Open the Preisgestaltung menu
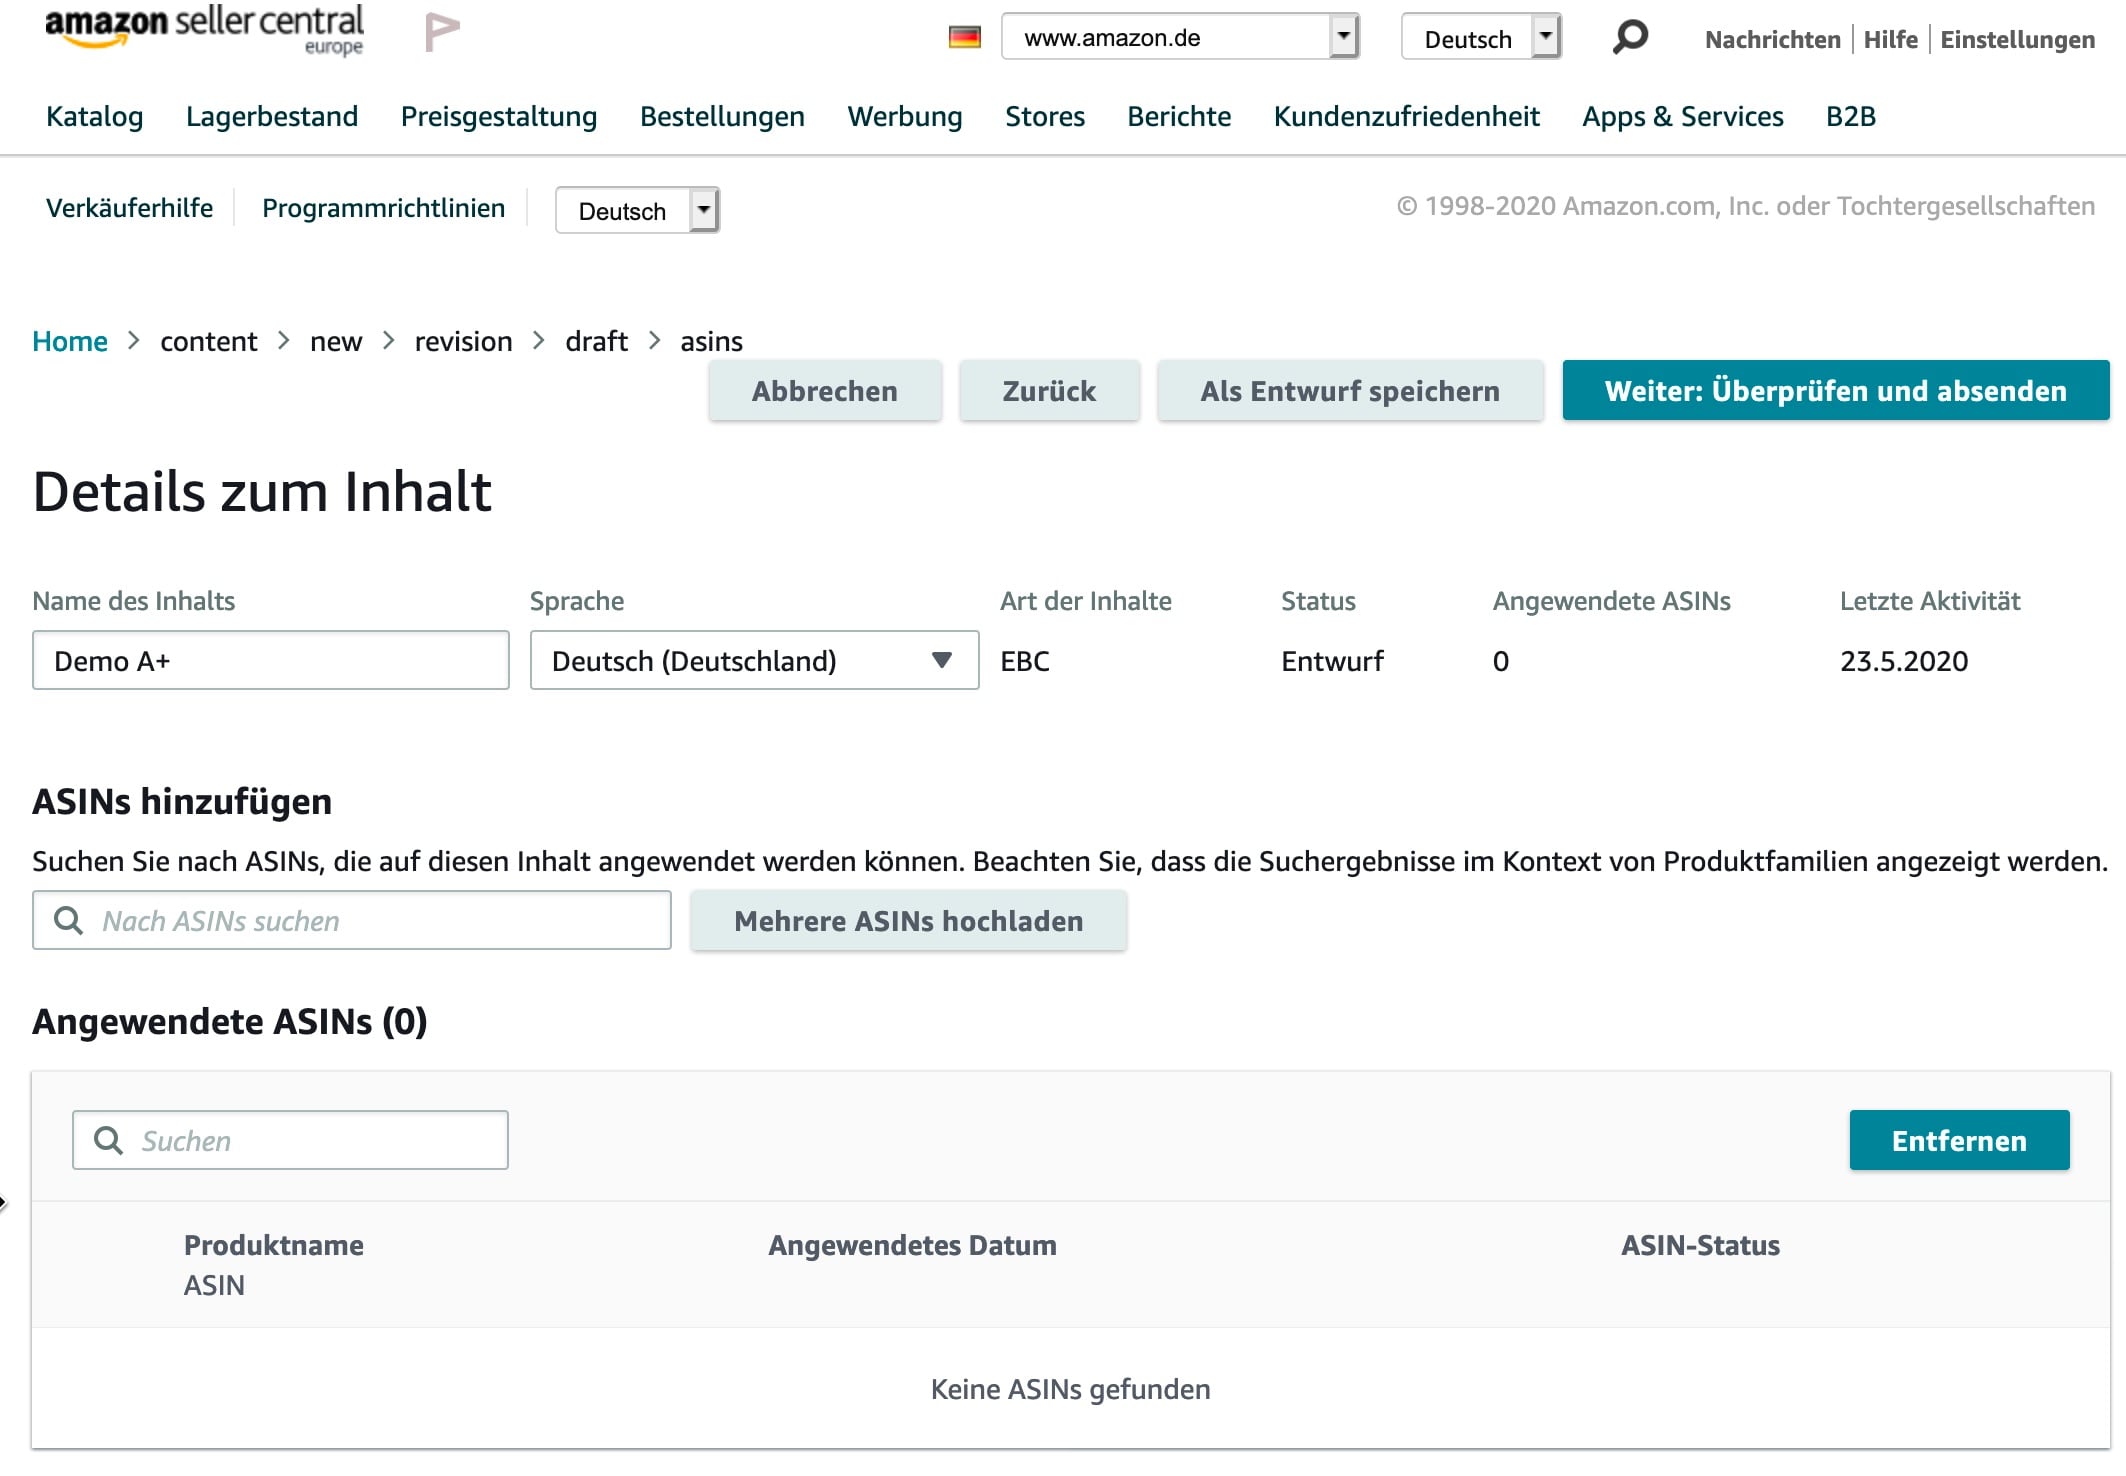The width and height of the screenshot is (2126, 1476). (x=499, y=116)
